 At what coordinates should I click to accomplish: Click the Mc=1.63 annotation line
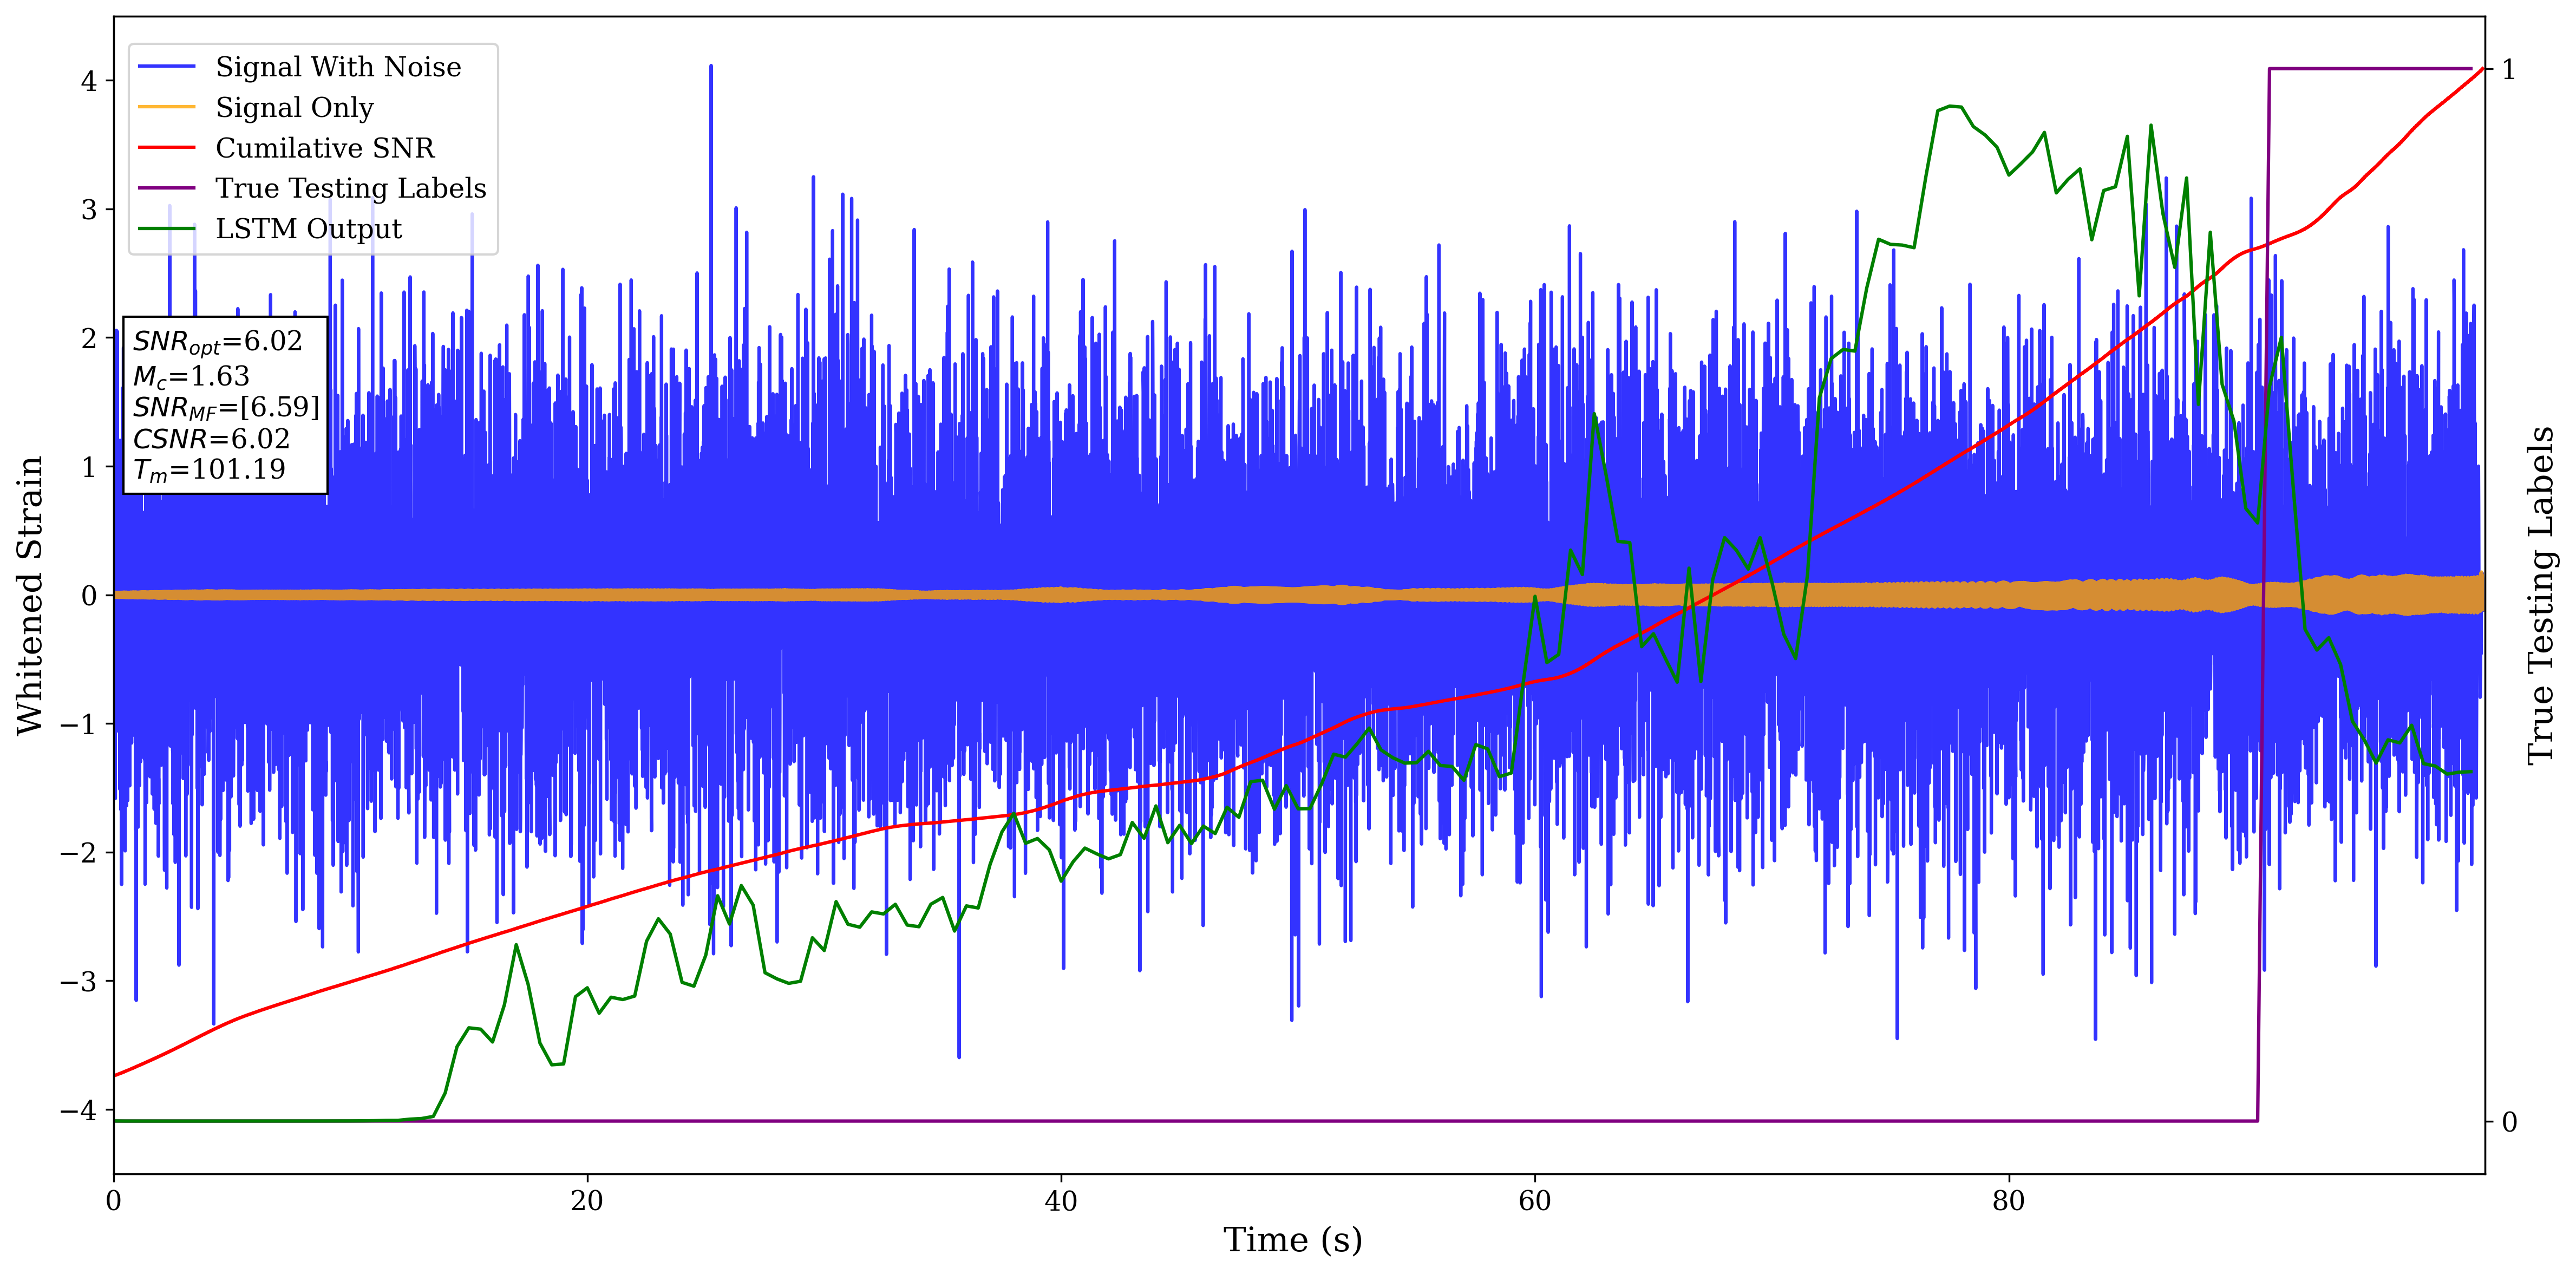191,376
